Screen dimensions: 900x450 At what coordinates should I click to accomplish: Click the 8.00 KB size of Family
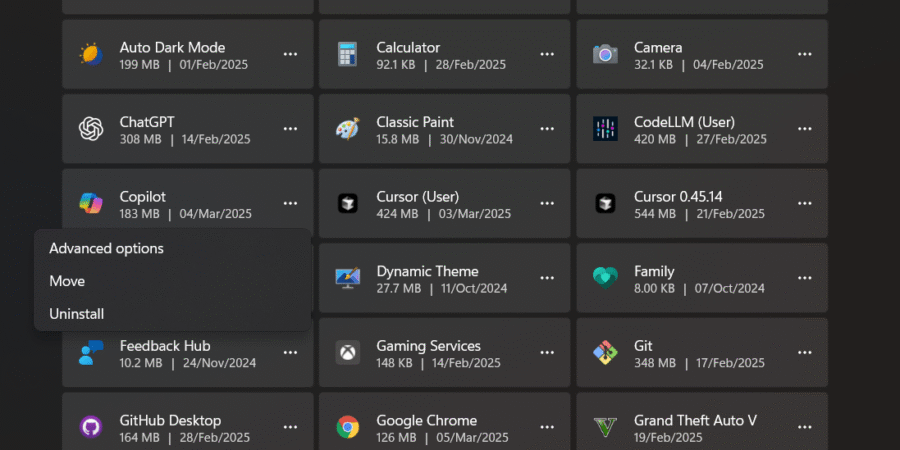[654, 289]
